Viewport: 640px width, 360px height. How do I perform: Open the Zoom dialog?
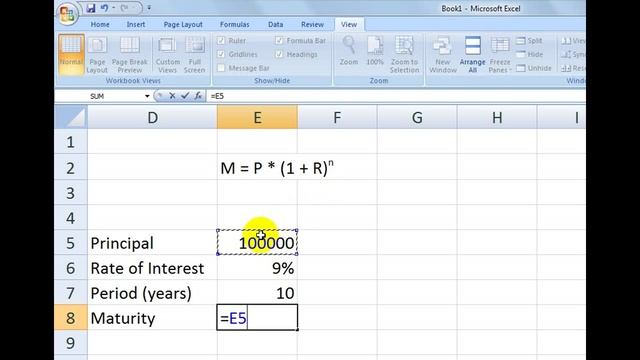349,51
